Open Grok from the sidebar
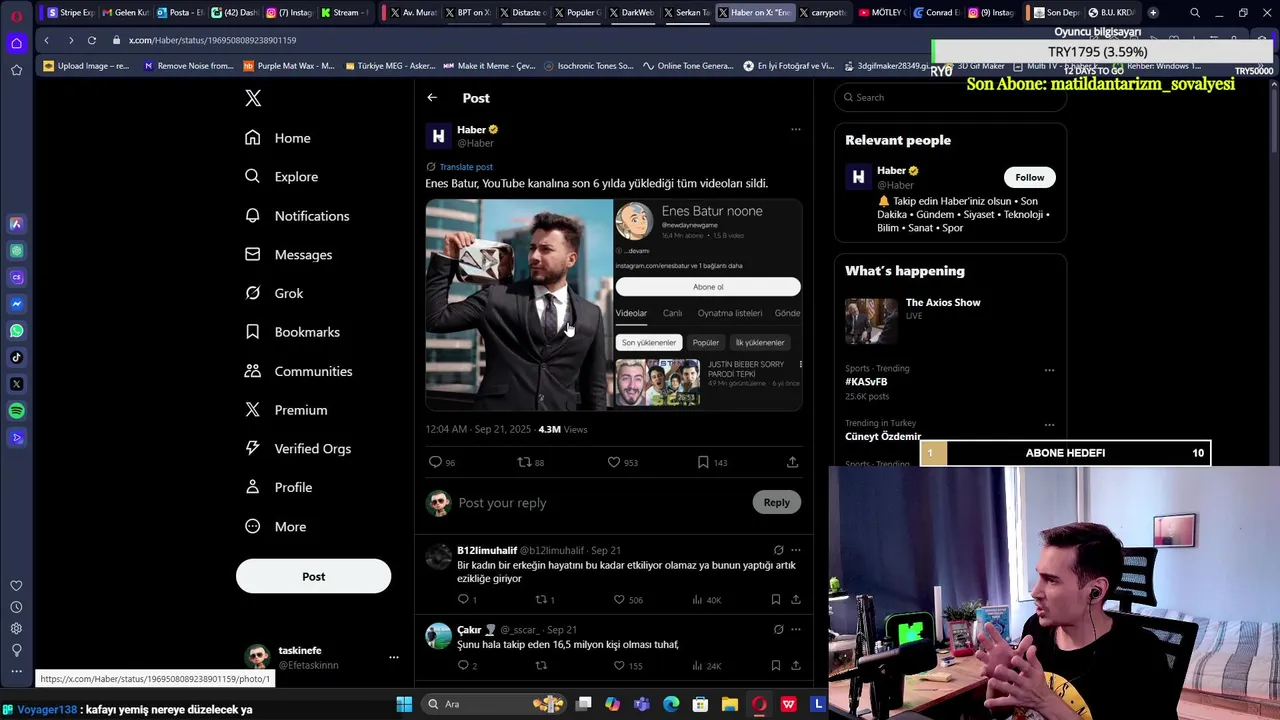The height and width of the screenshot is (720, 1280). (274, 293)
